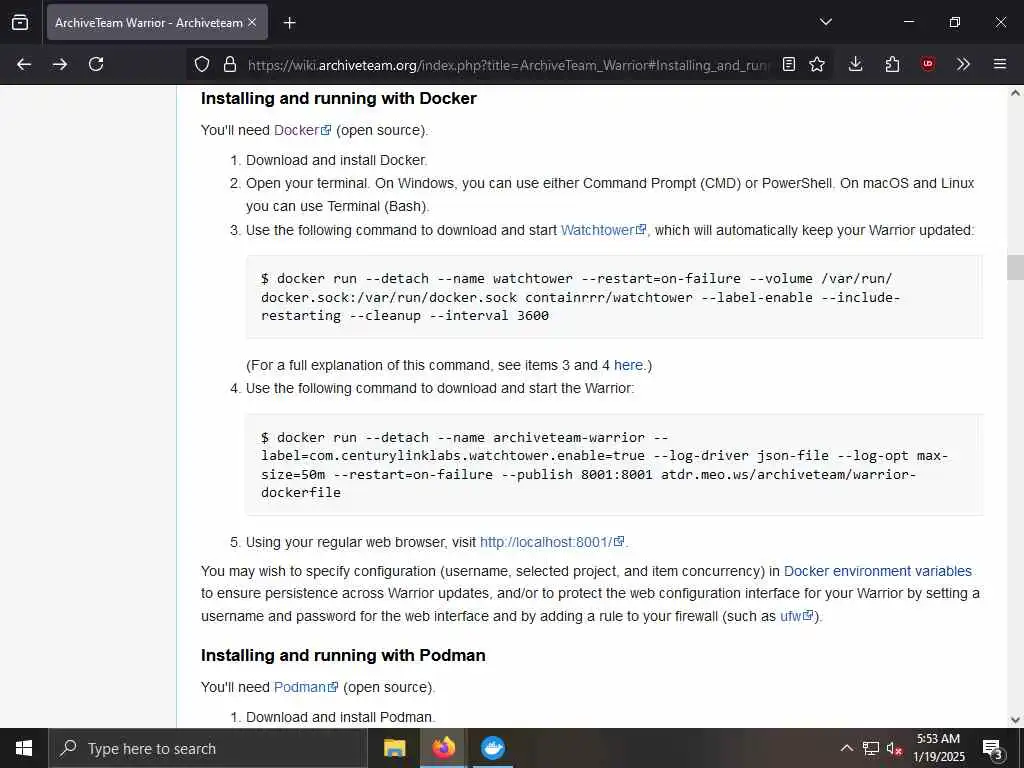The width and height of the screenshot is (1024, 768).
Task: Bookmark this page with the star icon
Action: 817,64
